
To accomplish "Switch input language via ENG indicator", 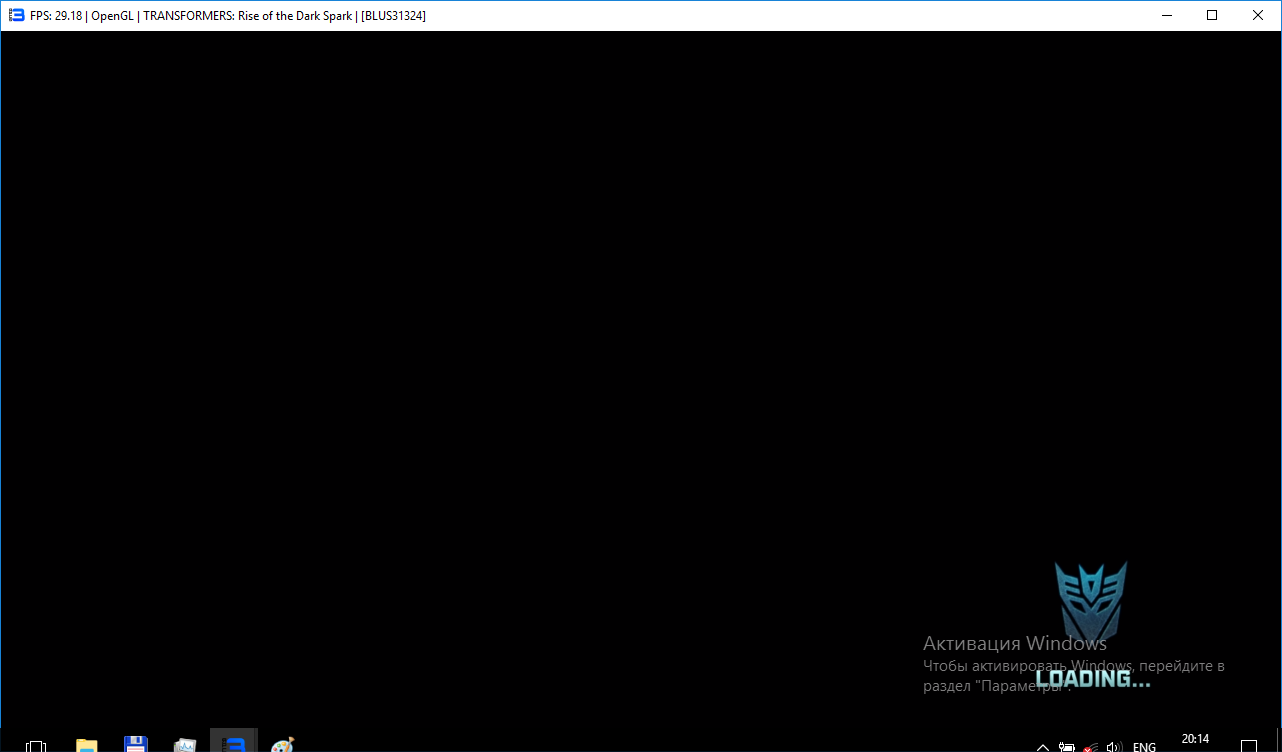I will tap(1144, 746).
